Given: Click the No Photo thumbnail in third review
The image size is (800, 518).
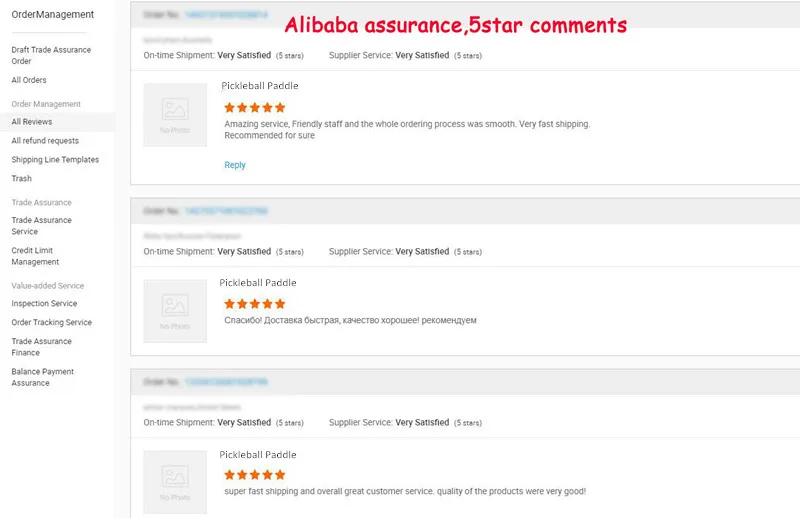Looking at the screenshot, I should pos(175,482).
